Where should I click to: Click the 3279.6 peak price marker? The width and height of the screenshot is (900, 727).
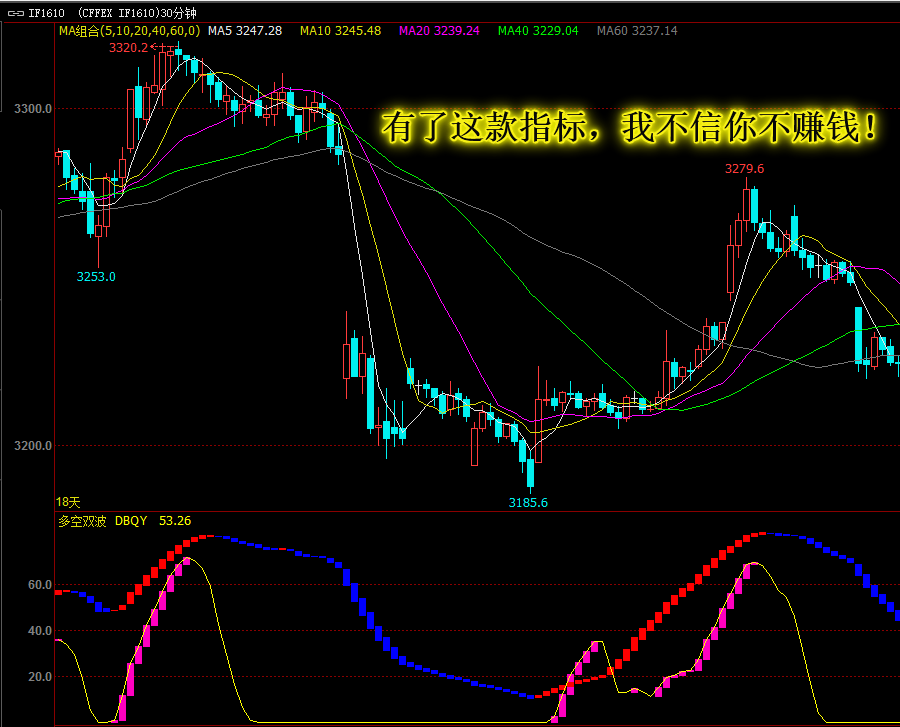click(744, 169)
